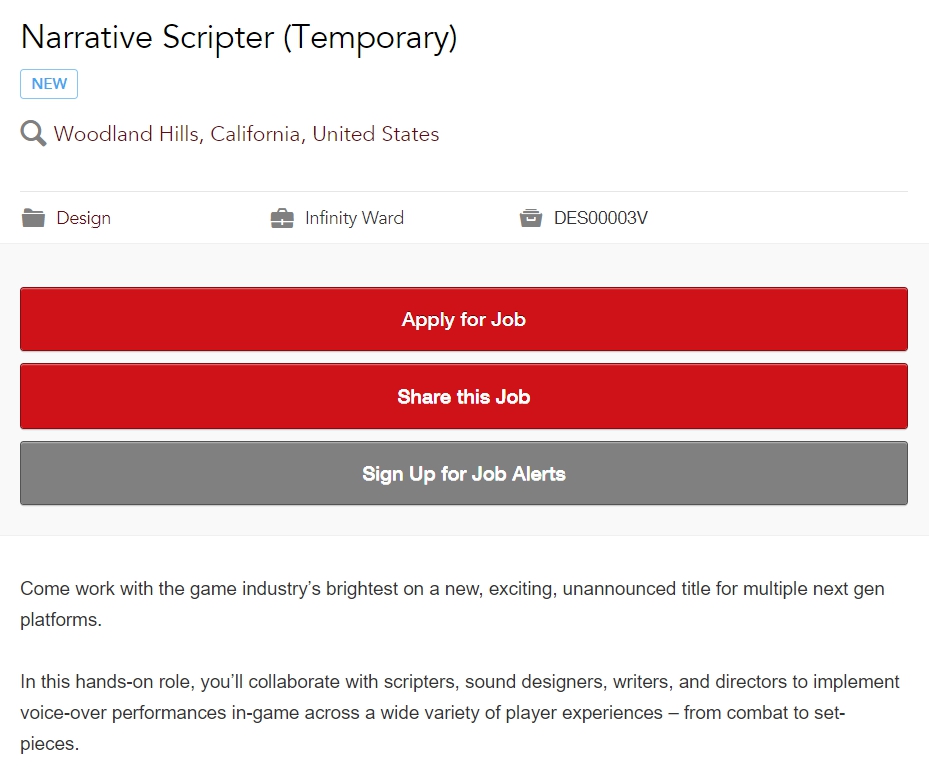Screen dimensions: 929x767
Task: Click the Narrative Scripter (Temporary) heading
Action: pos(239,37)
